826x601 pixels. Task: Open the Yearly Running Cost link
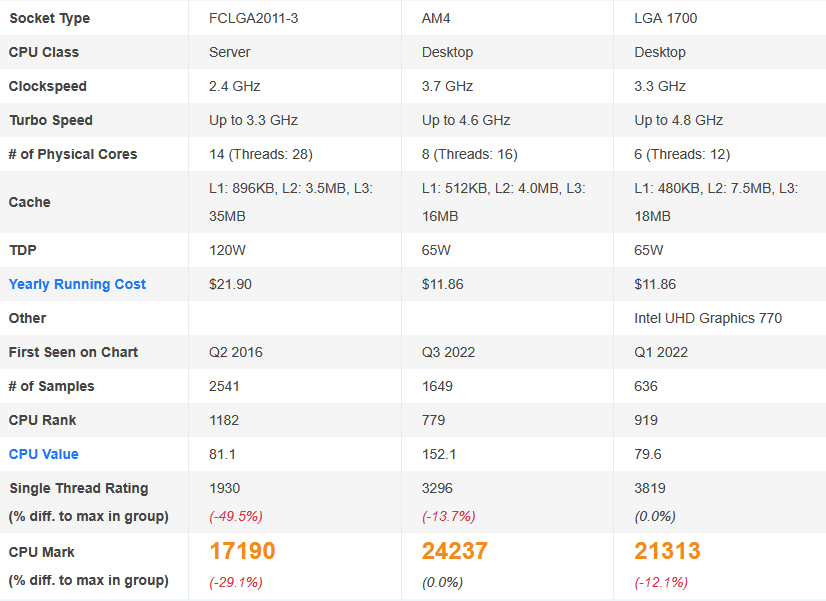pyautogui.click(x=77, y=284)
